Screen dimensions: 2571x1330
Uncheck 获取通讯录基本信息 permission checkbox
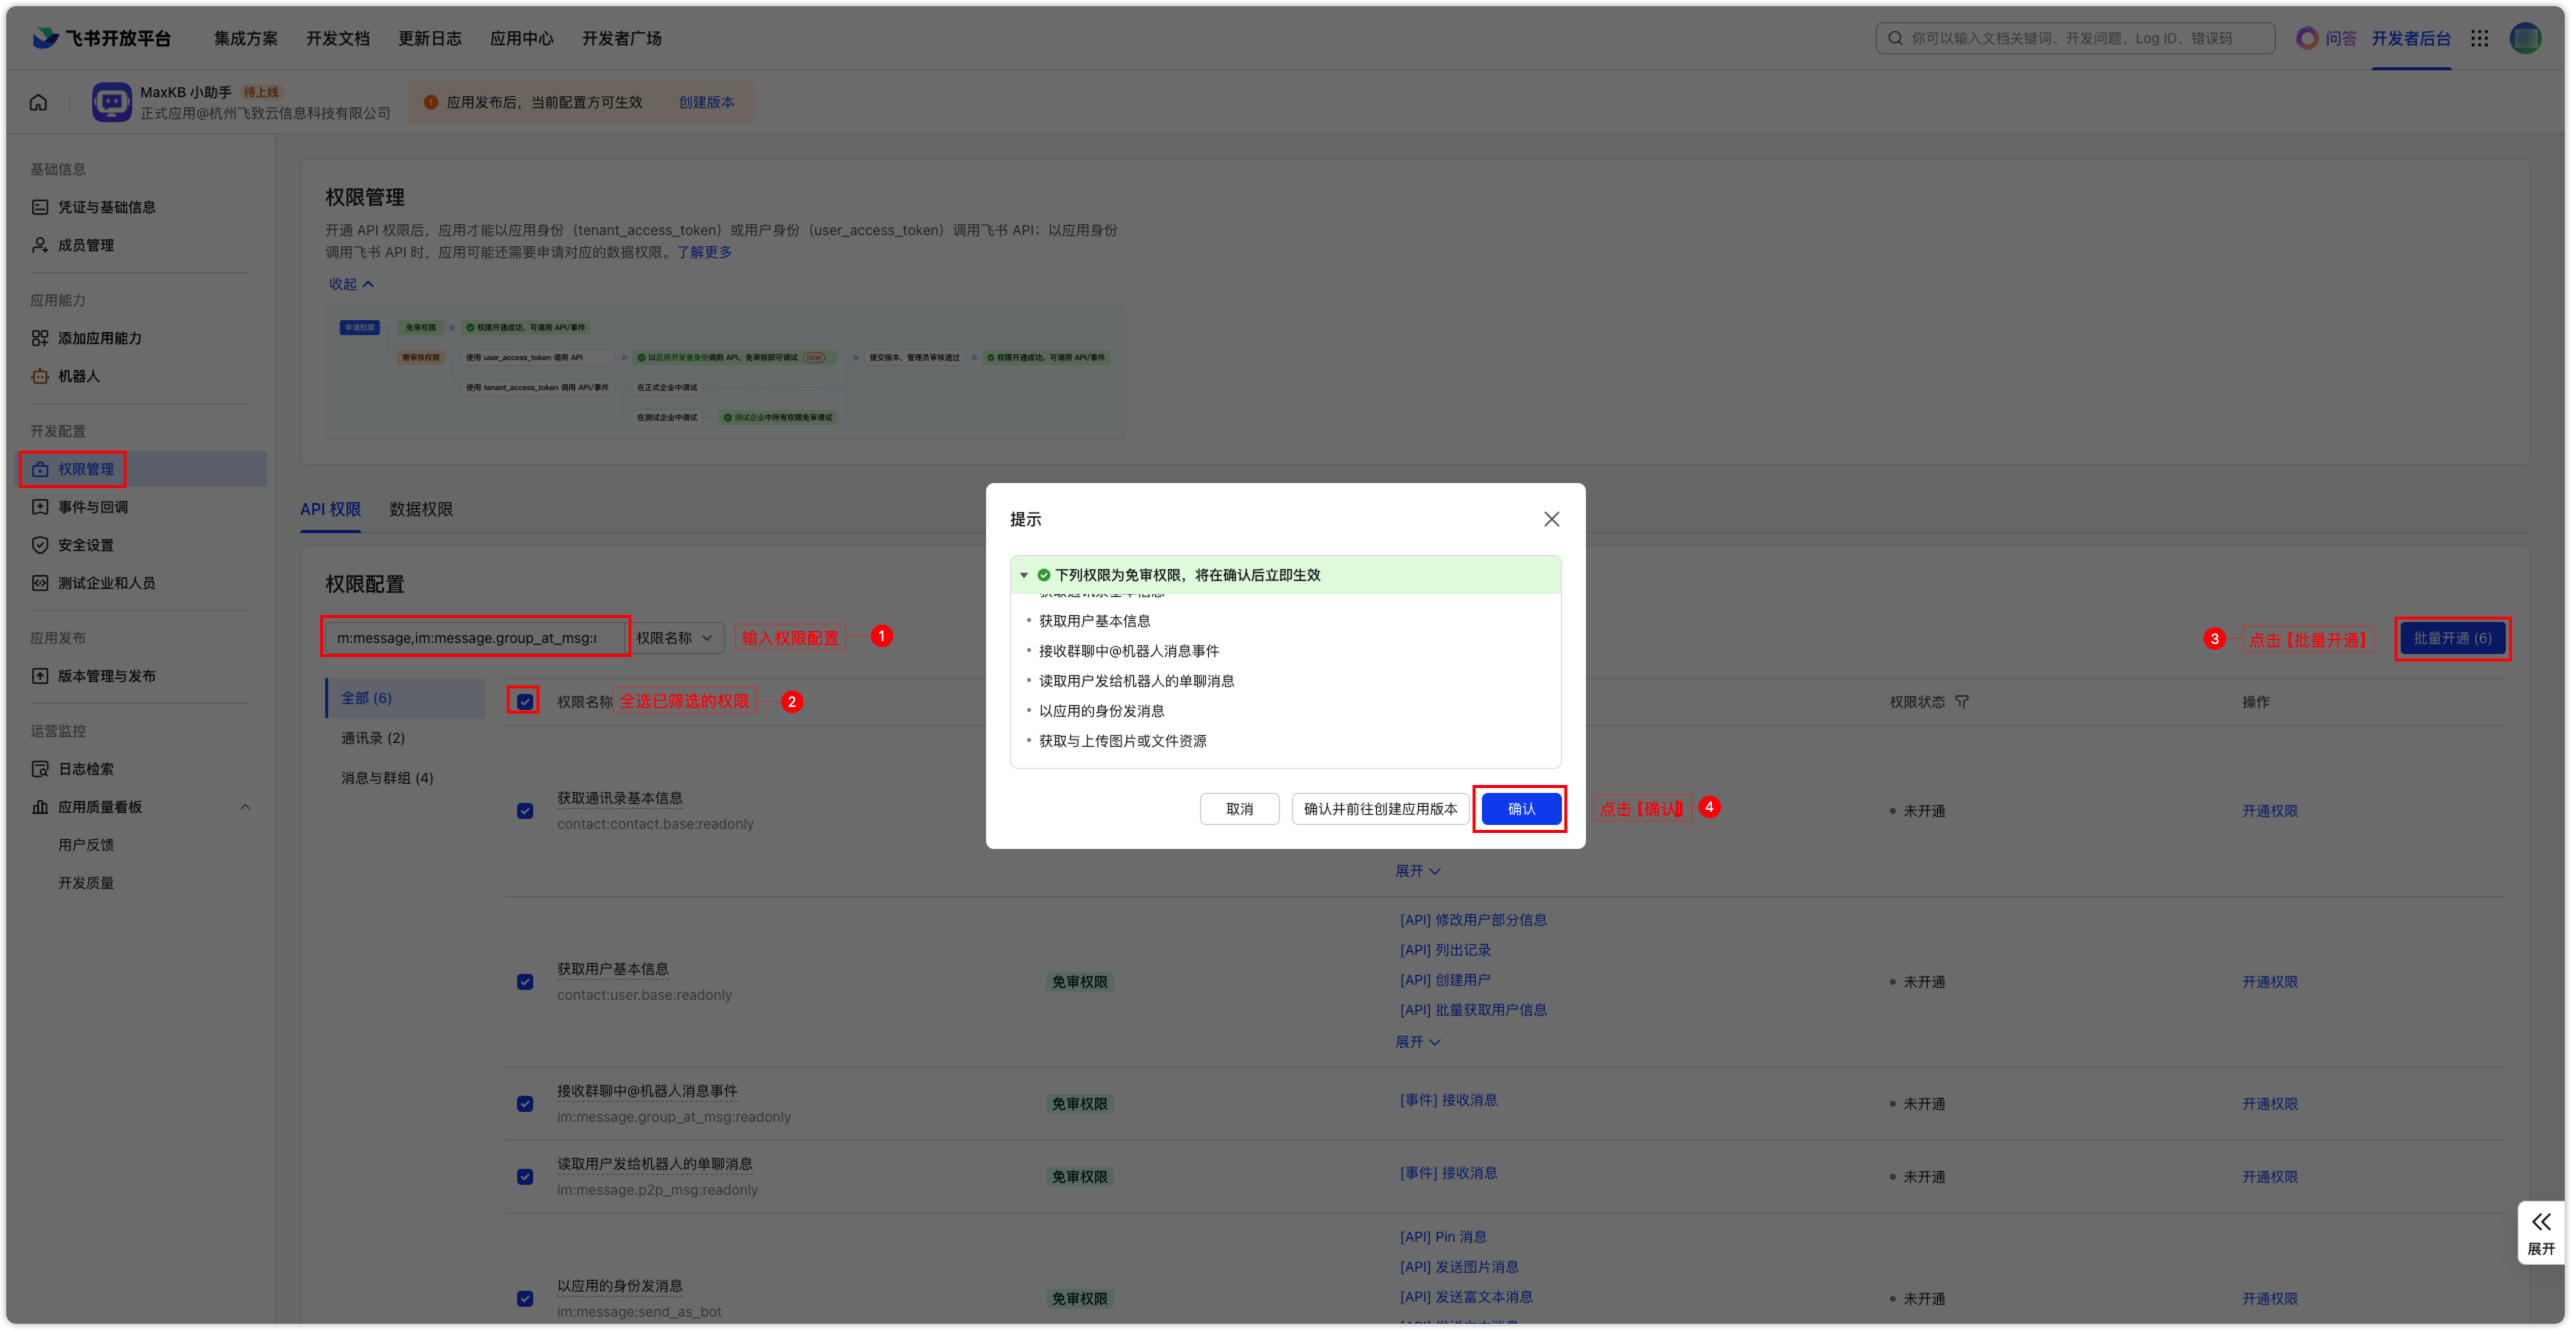tap(525, 811)
